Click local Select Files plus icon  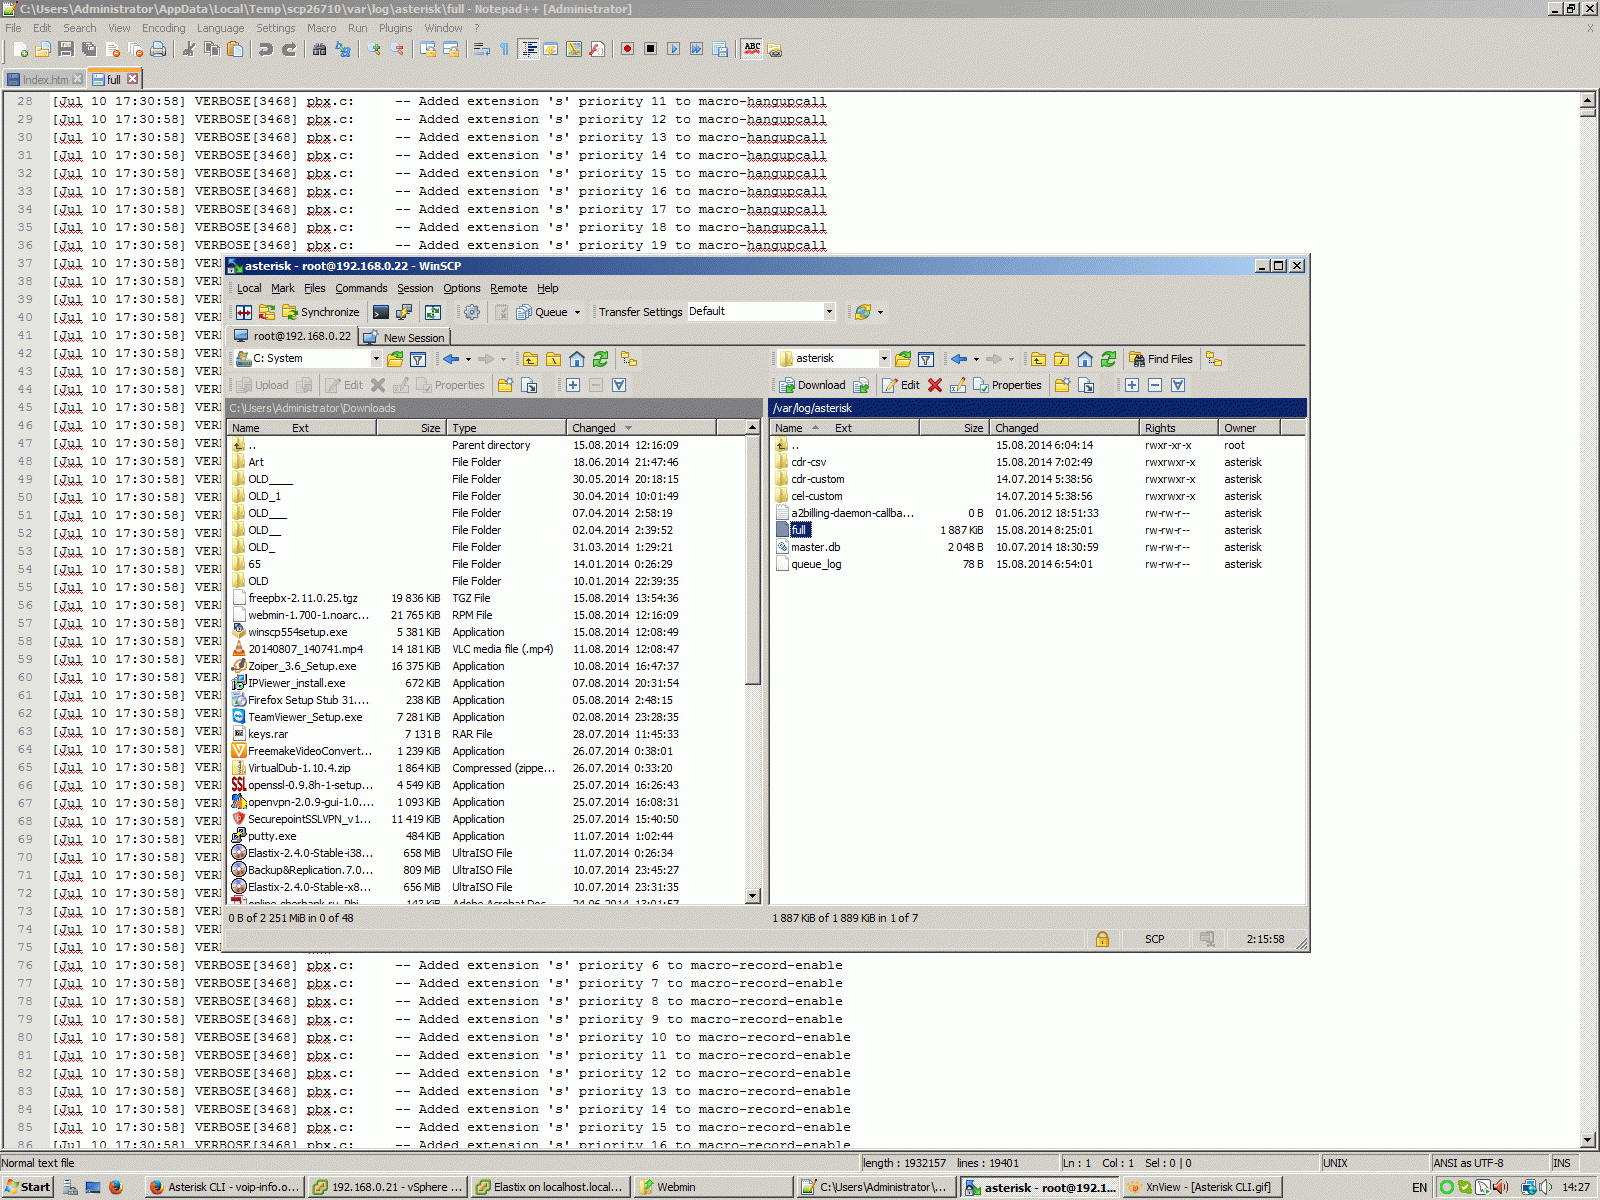coord(573,385)
